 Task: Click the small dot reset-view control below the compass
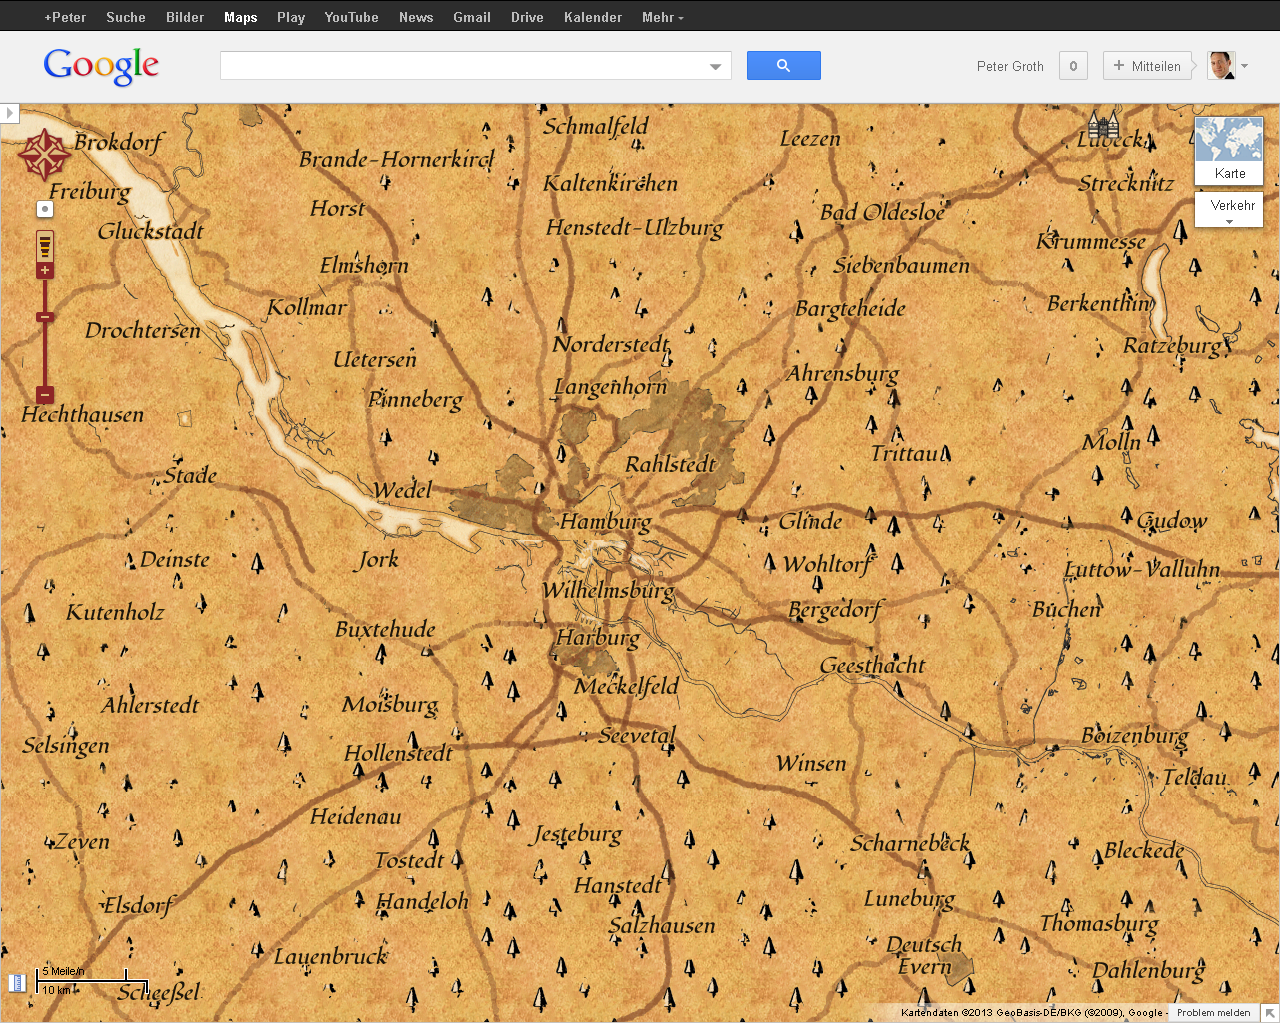click(x=44, y=208)
